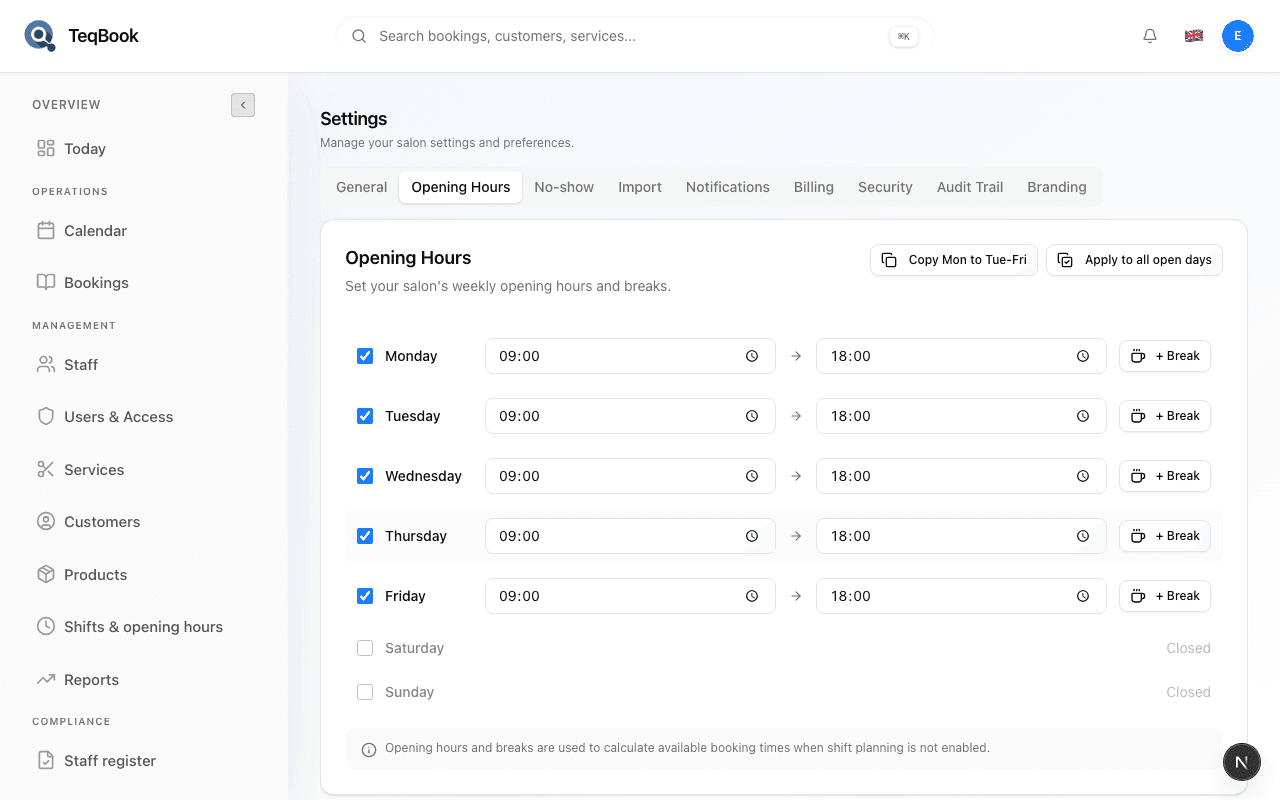Click the info icon in footer note
Viewport: 1280px width, 800px height.
coord(369,749)
